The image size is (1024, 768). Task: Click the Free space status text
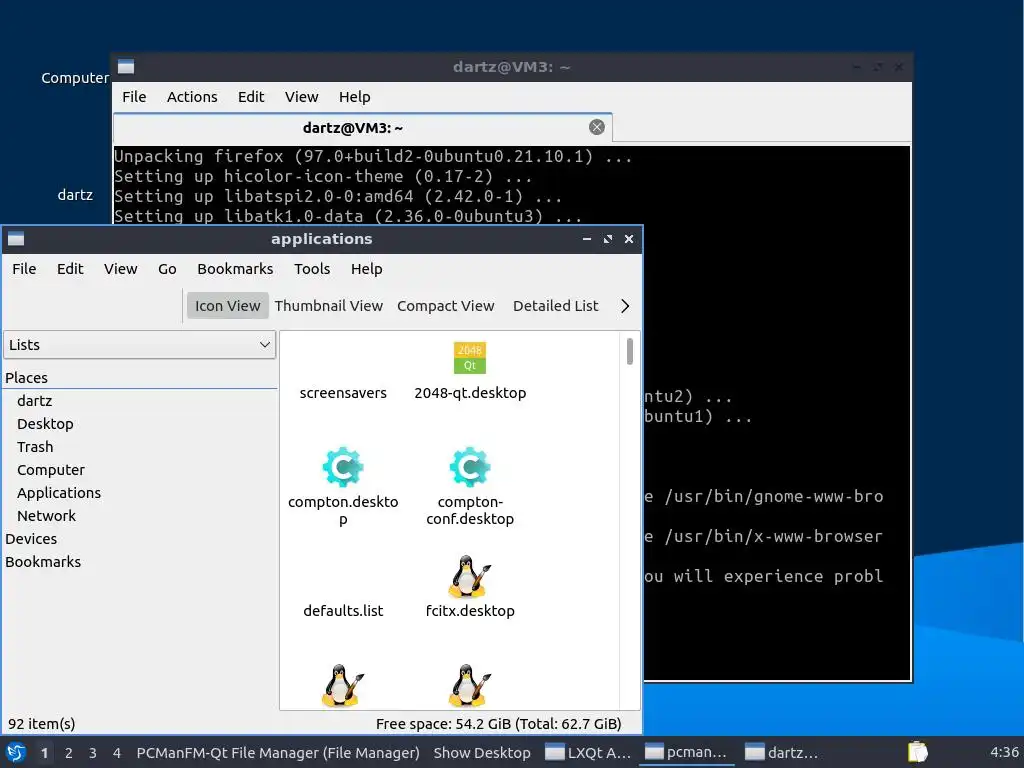(x=498, y=724)
